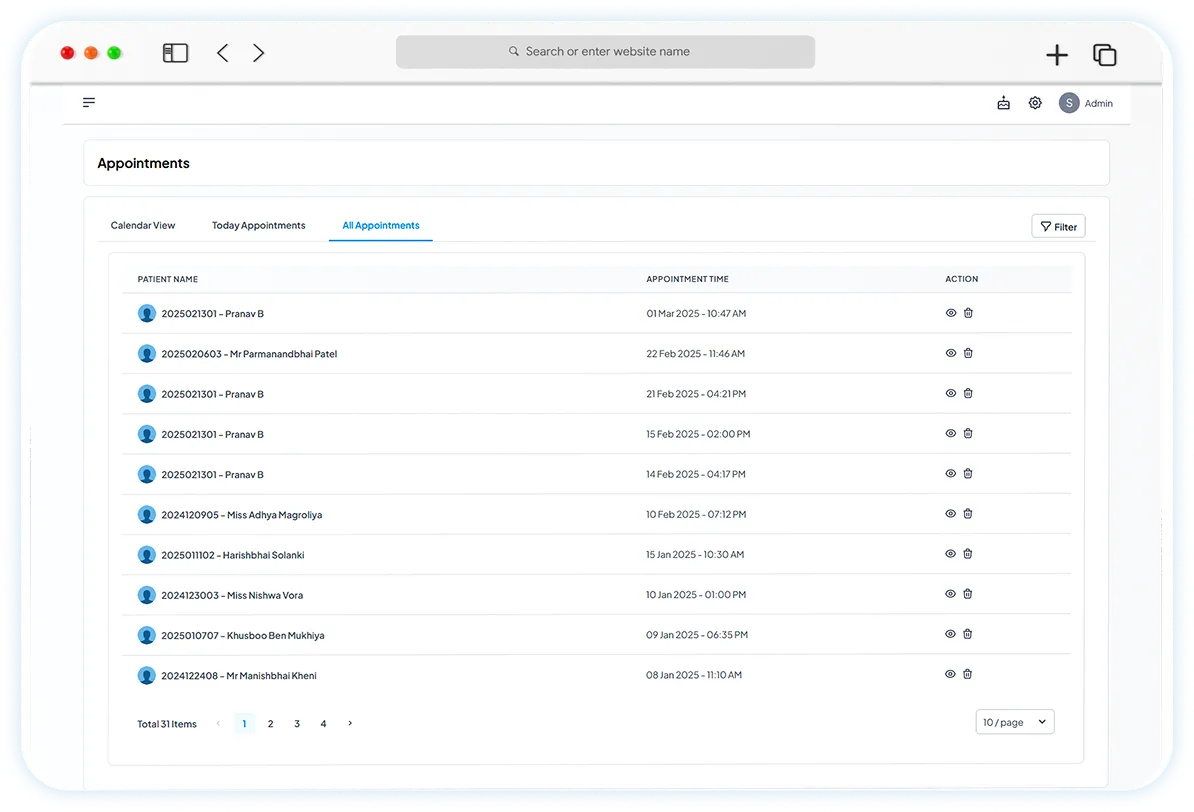This screenshot has height=812, width=1194.
Task: Click the APPOINTMENT TIME column header
Action: pos(688,280)
